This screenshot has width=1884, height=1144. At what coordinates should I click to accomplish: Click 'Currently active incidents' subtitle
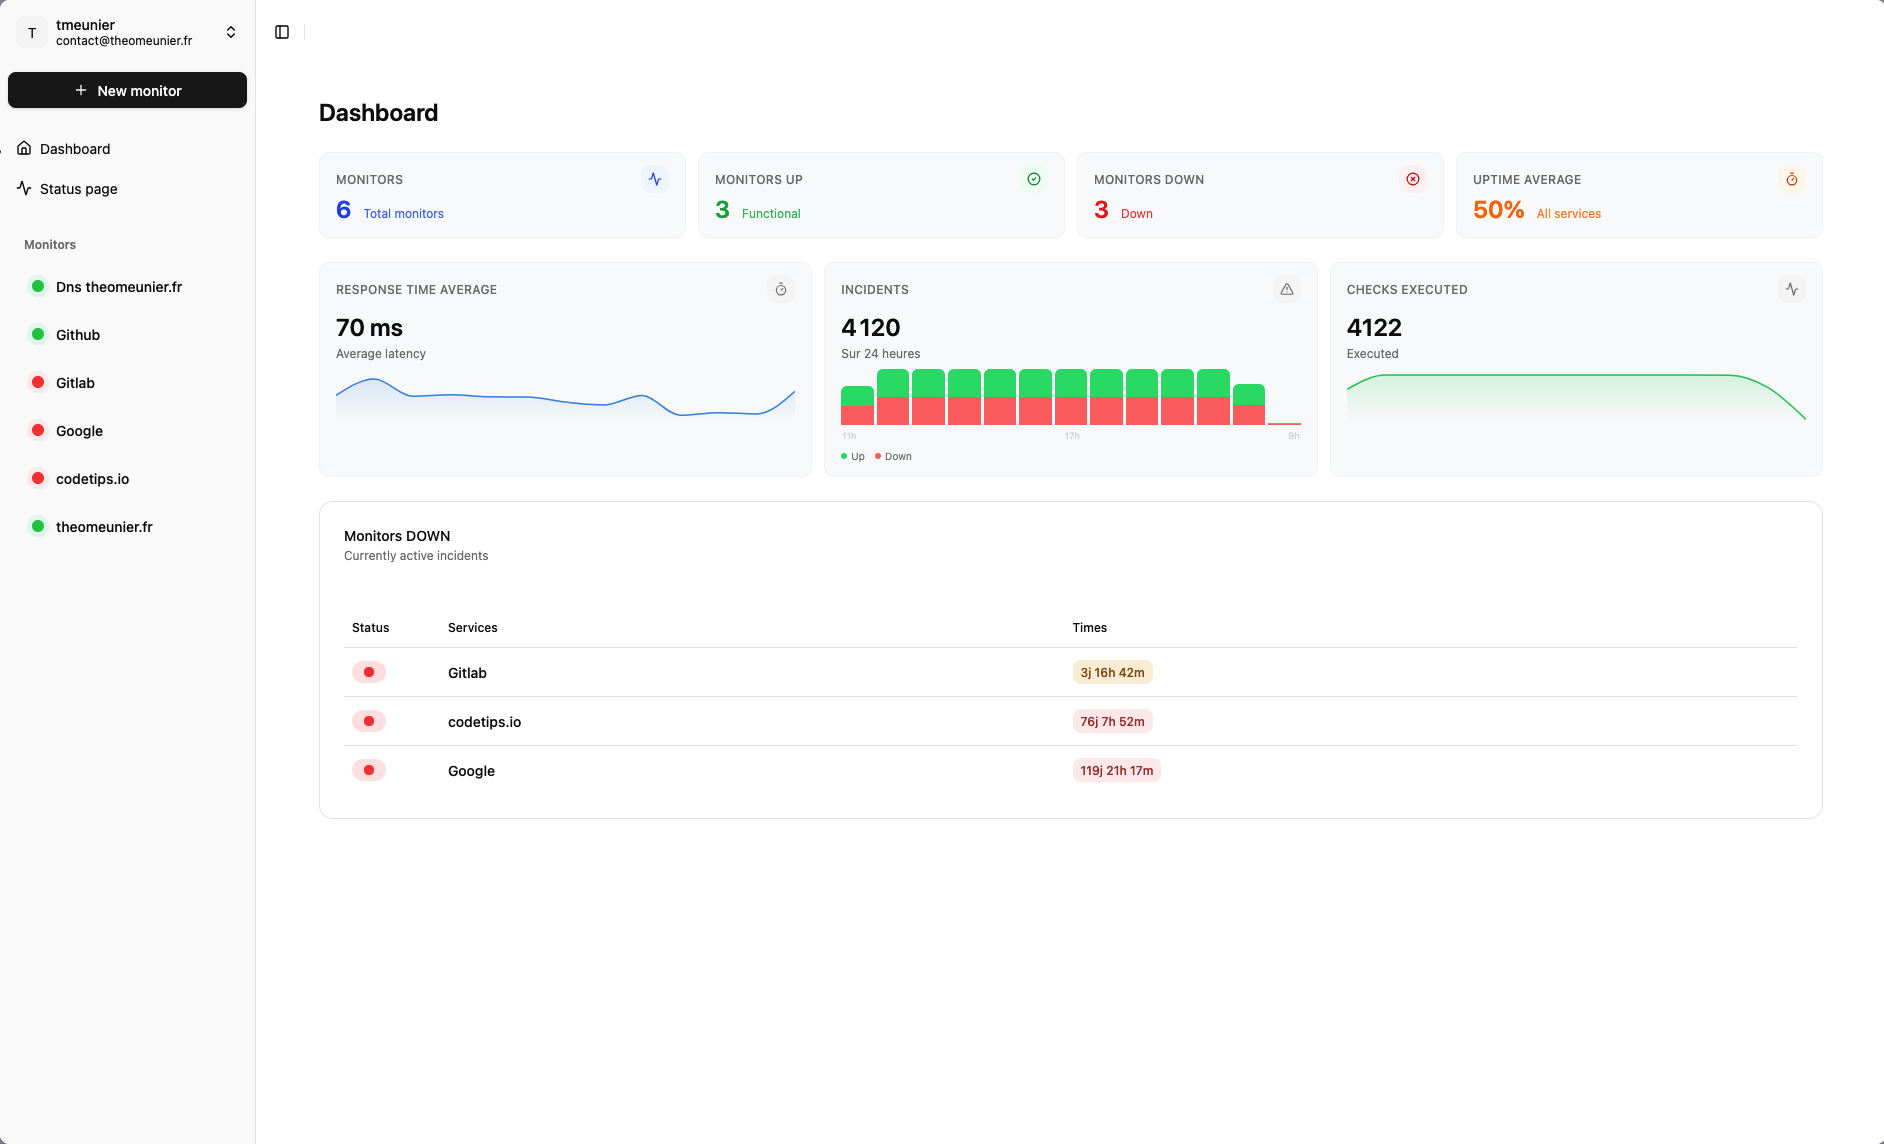[x=416, y=556]
